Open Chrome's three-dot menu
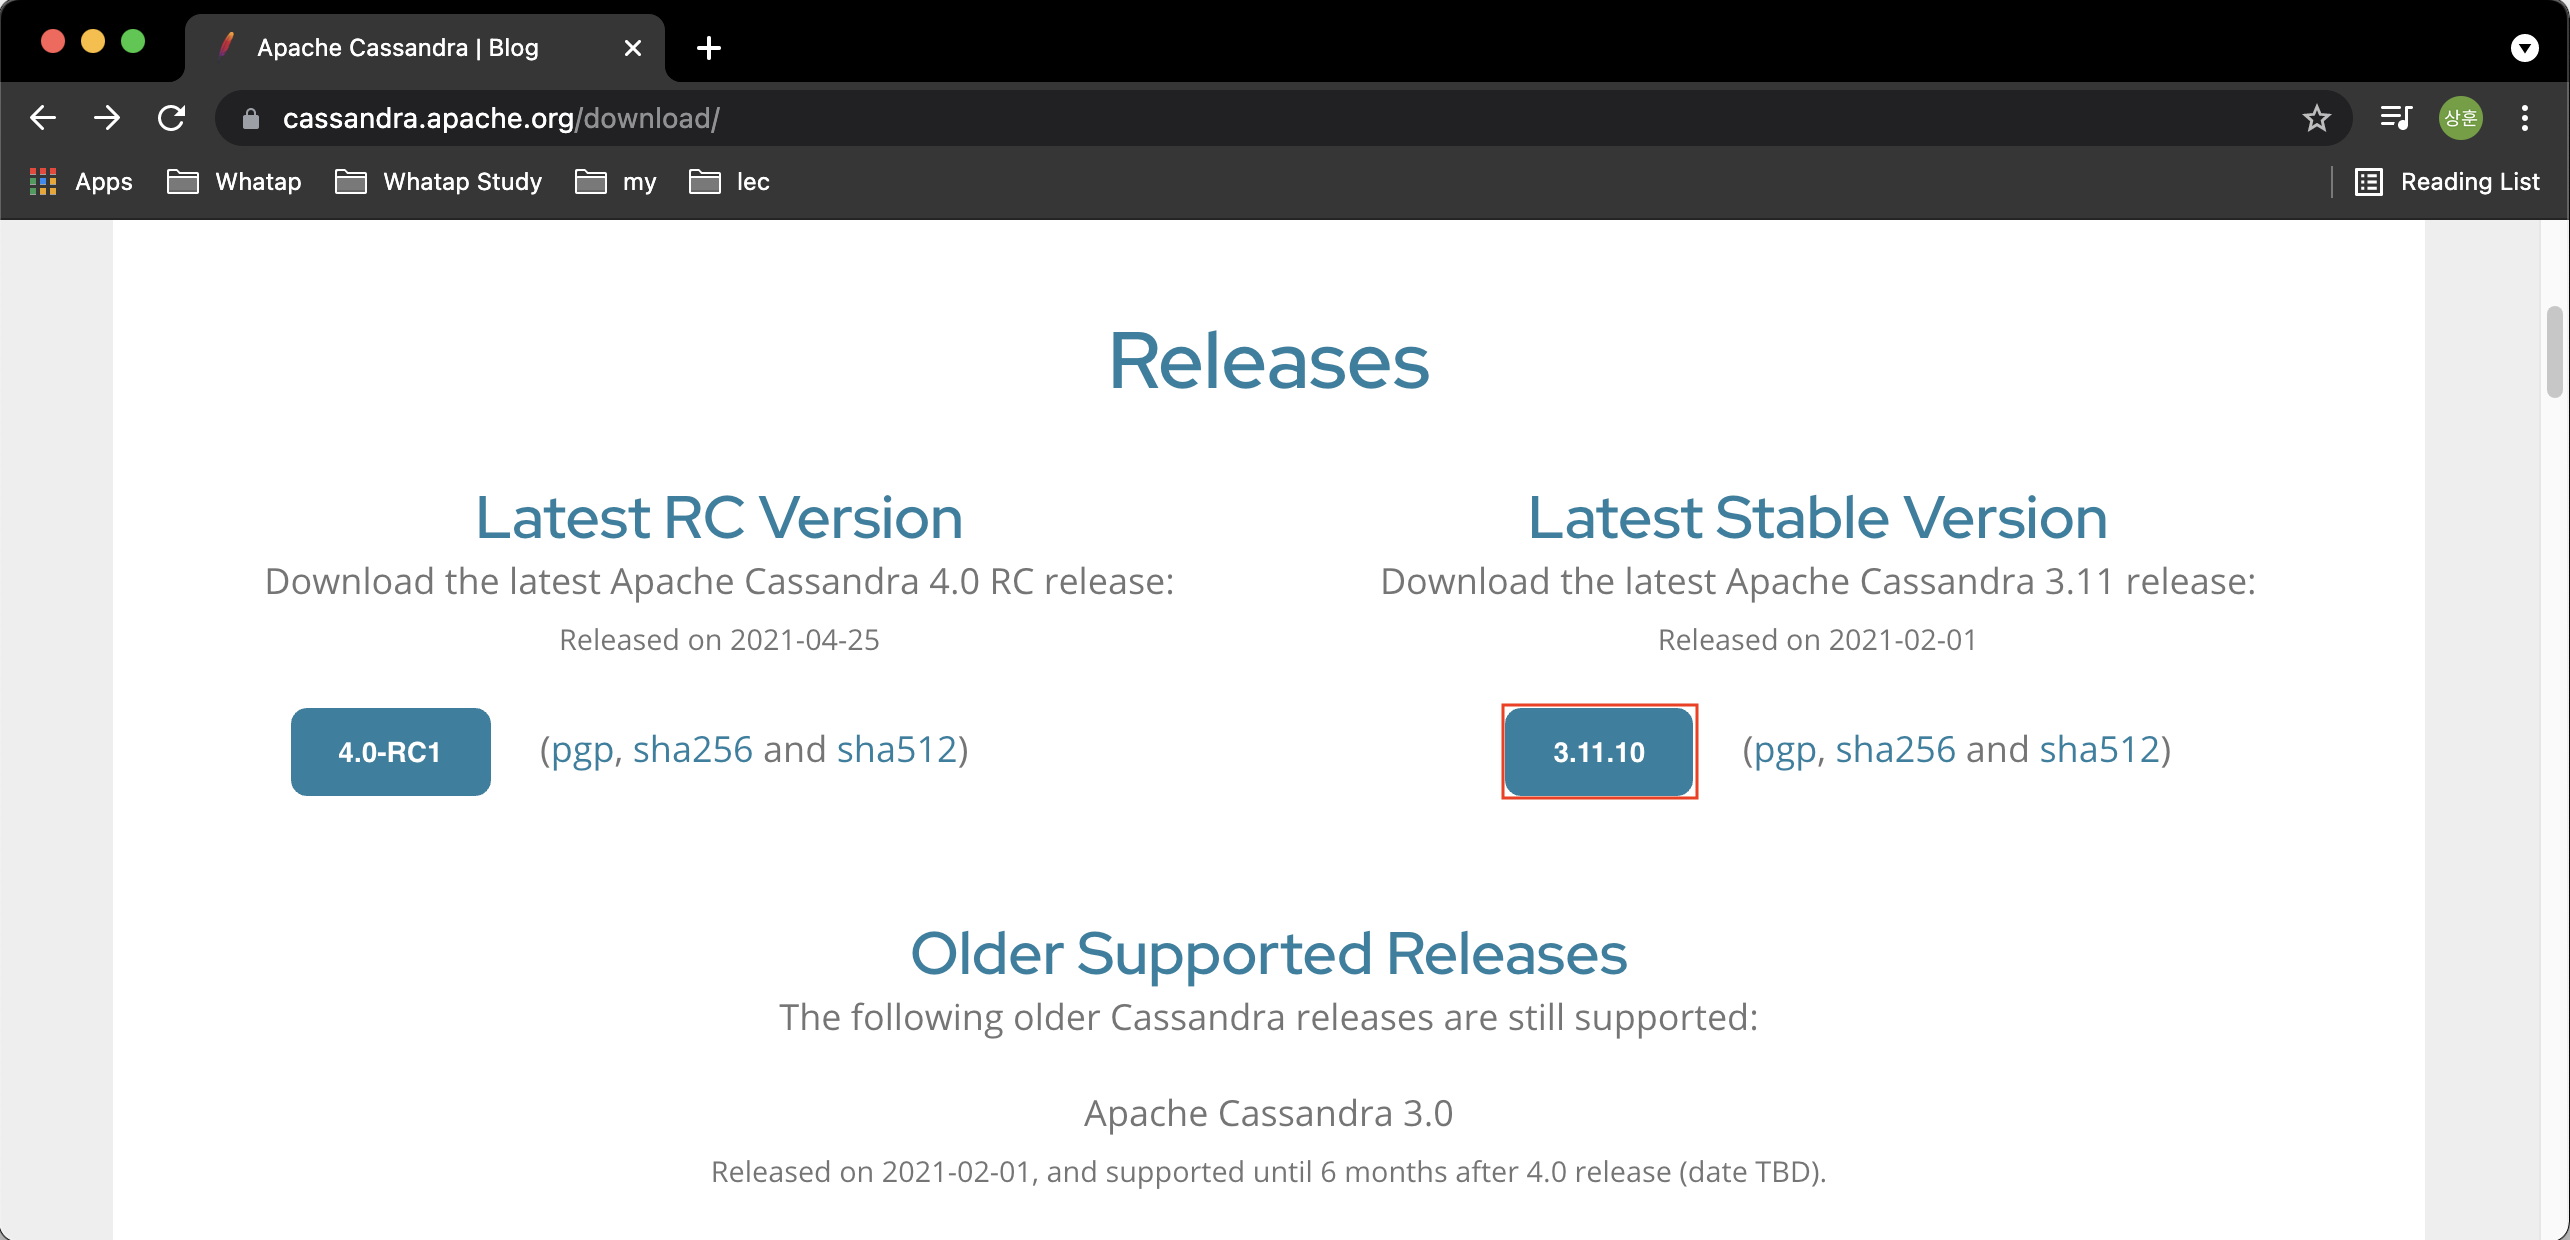 [2525, 118]
